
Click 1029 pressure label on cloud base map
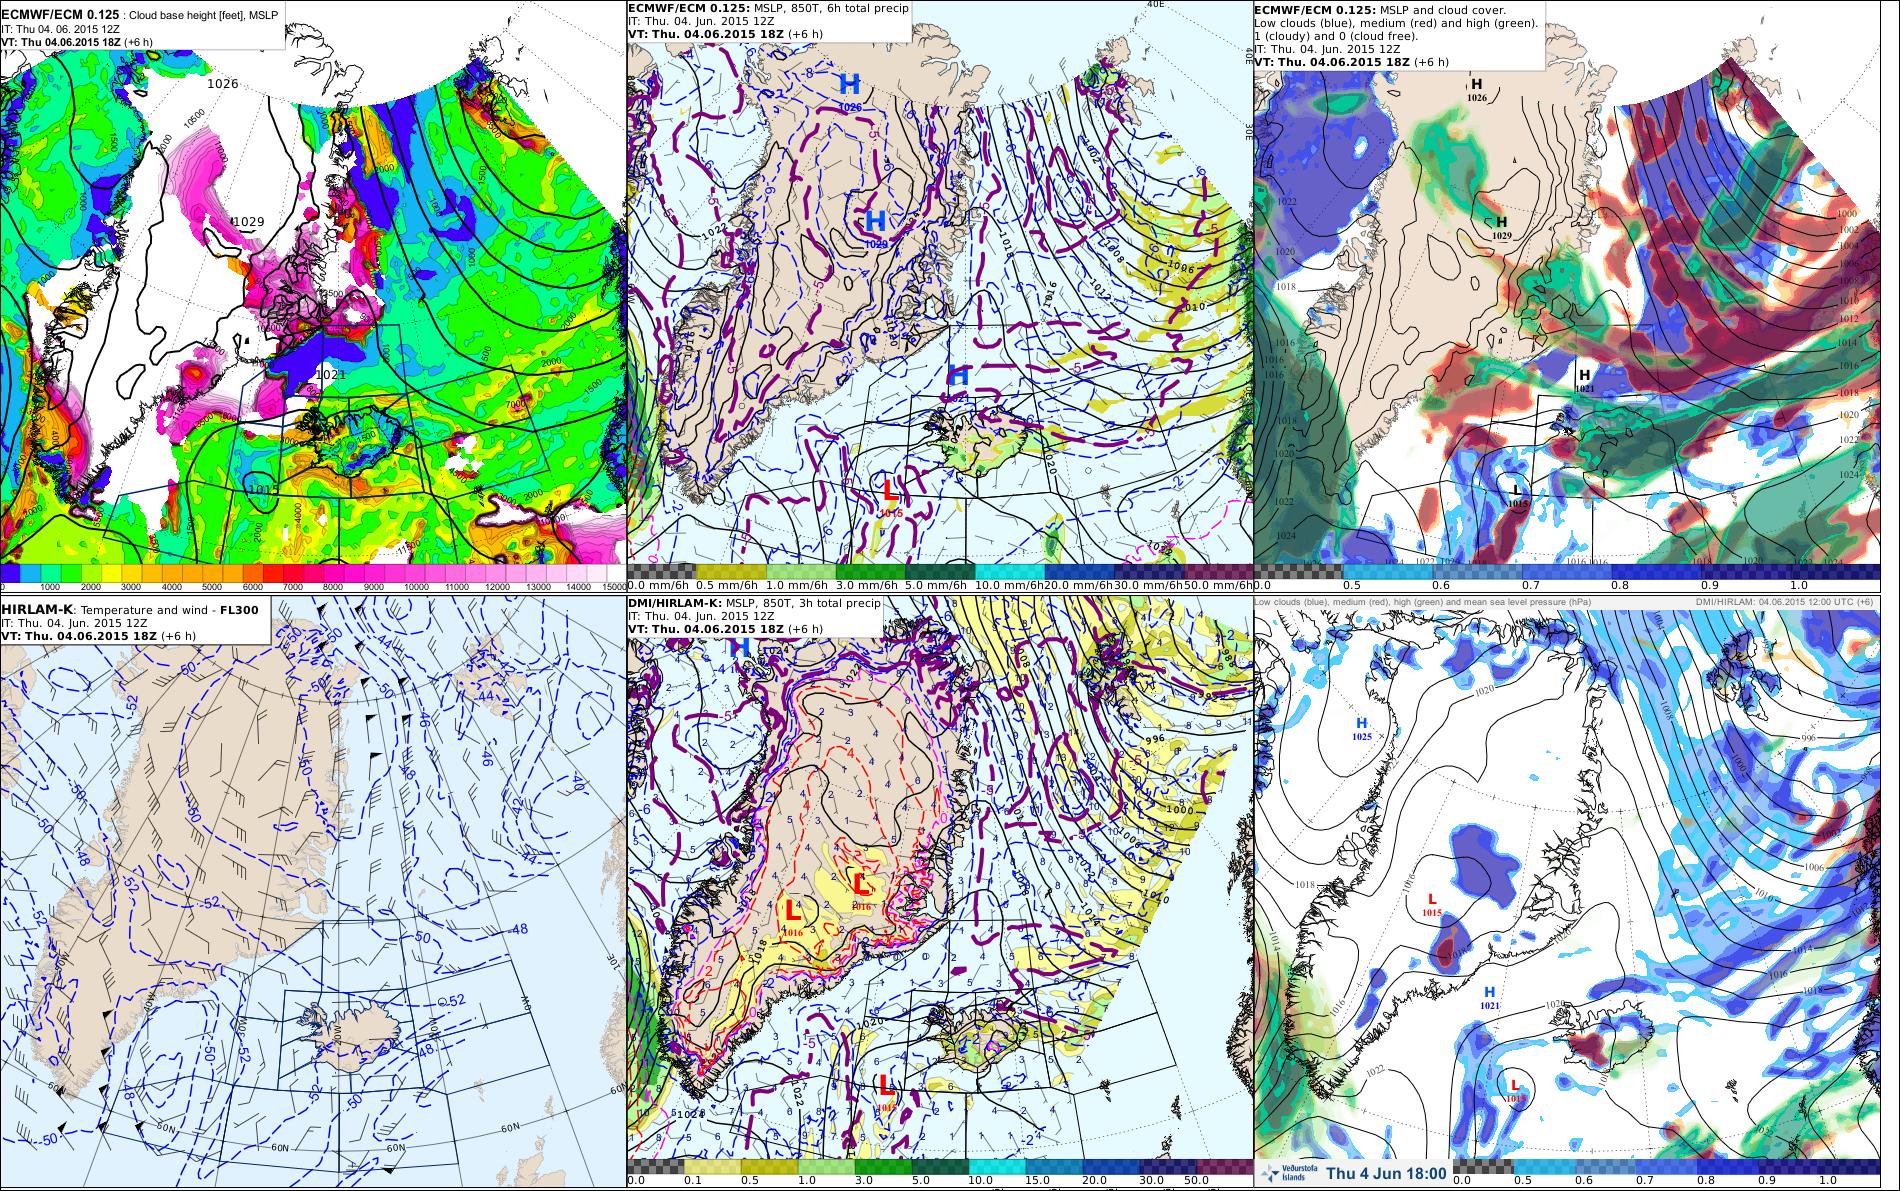[247, 221]
